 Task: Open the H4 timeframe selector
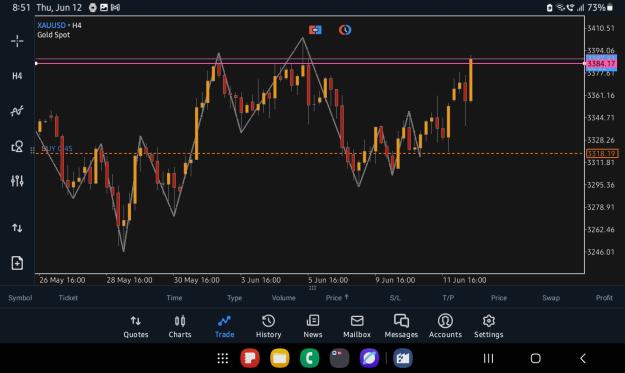pyautogui.click(x=17, y=76)
